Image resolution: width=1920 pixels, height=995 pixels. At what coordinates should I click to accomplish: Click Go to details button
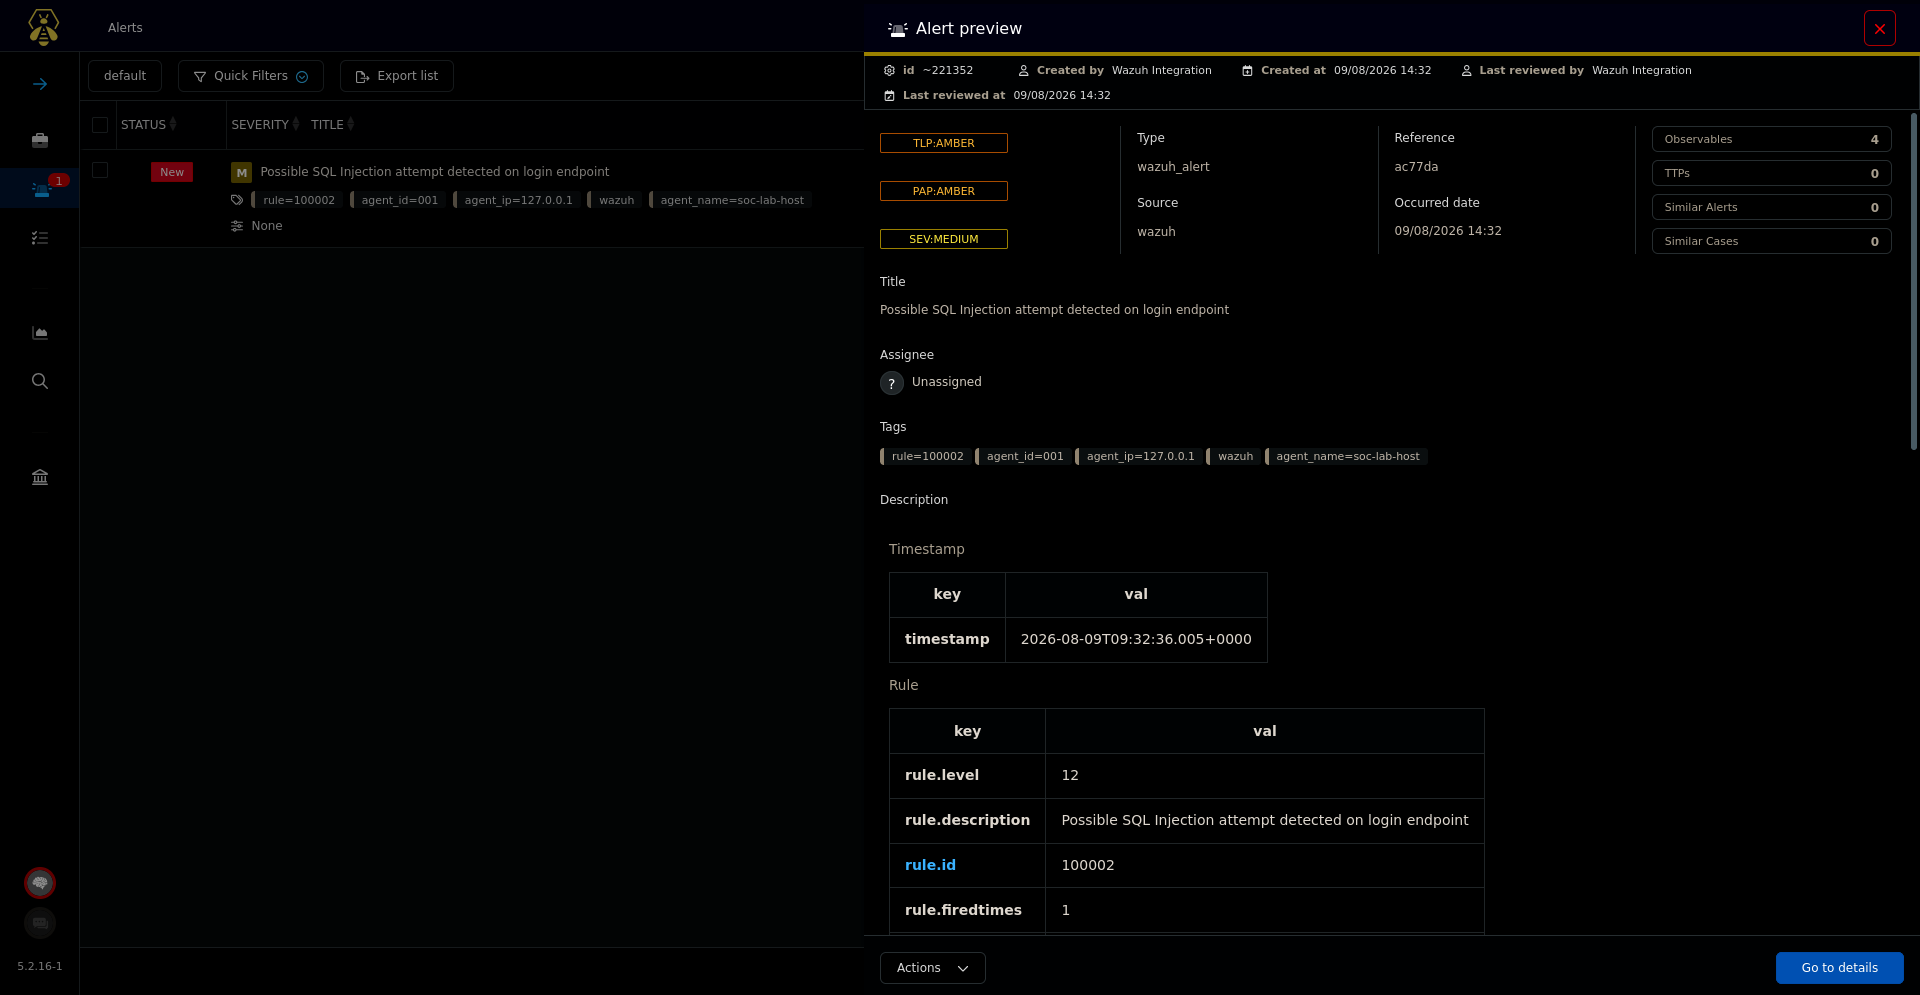(1840, 968)
